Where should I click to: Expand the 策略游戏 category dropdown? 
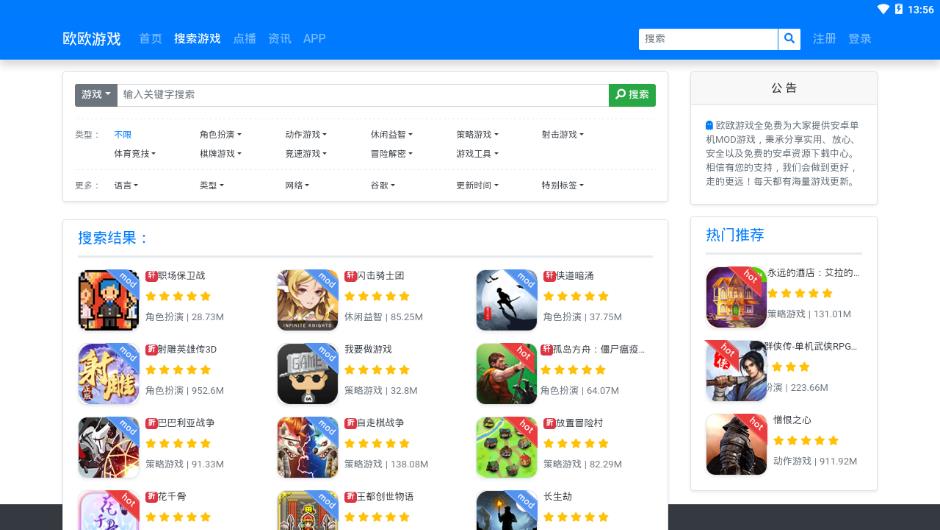click(477, 135)
